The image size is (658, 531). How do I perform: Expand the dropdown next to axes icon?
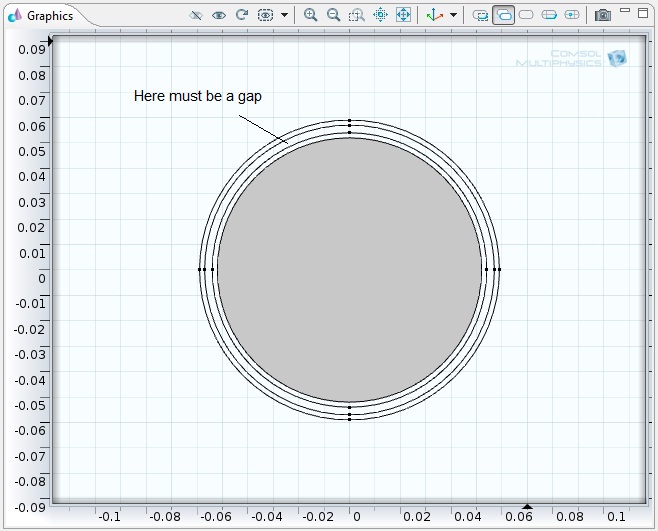tap(453, 15)
